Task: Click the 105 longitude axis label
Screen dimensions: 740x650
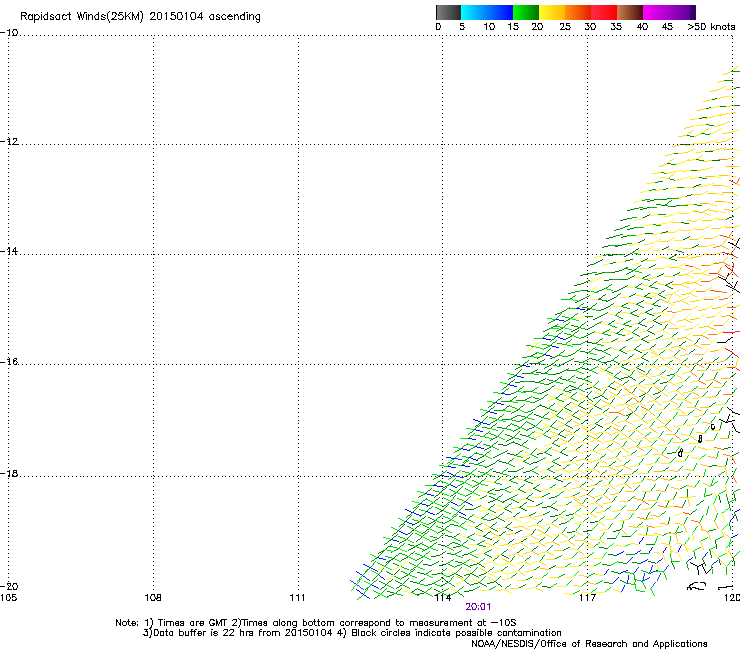Action: click(x=8, y=598)
